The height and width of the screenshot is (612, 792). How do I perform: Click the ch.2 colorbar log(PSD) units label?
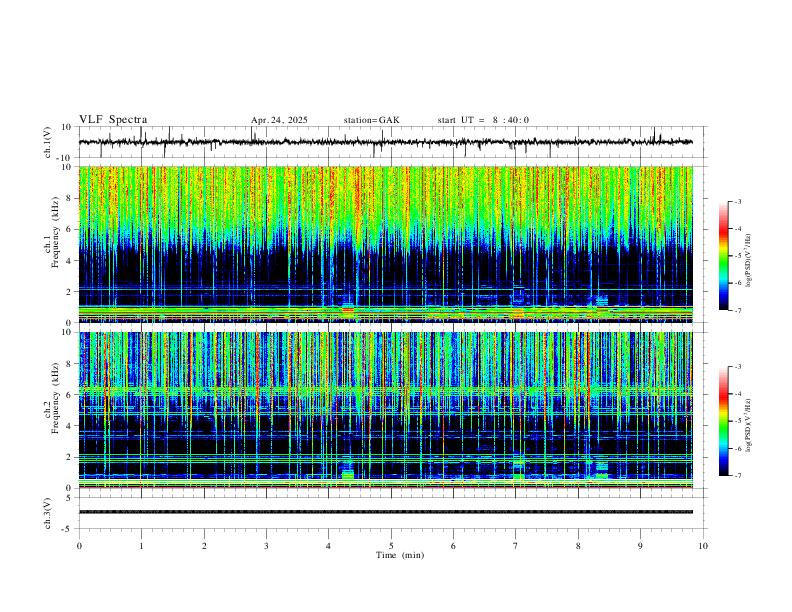pos(749,425)
